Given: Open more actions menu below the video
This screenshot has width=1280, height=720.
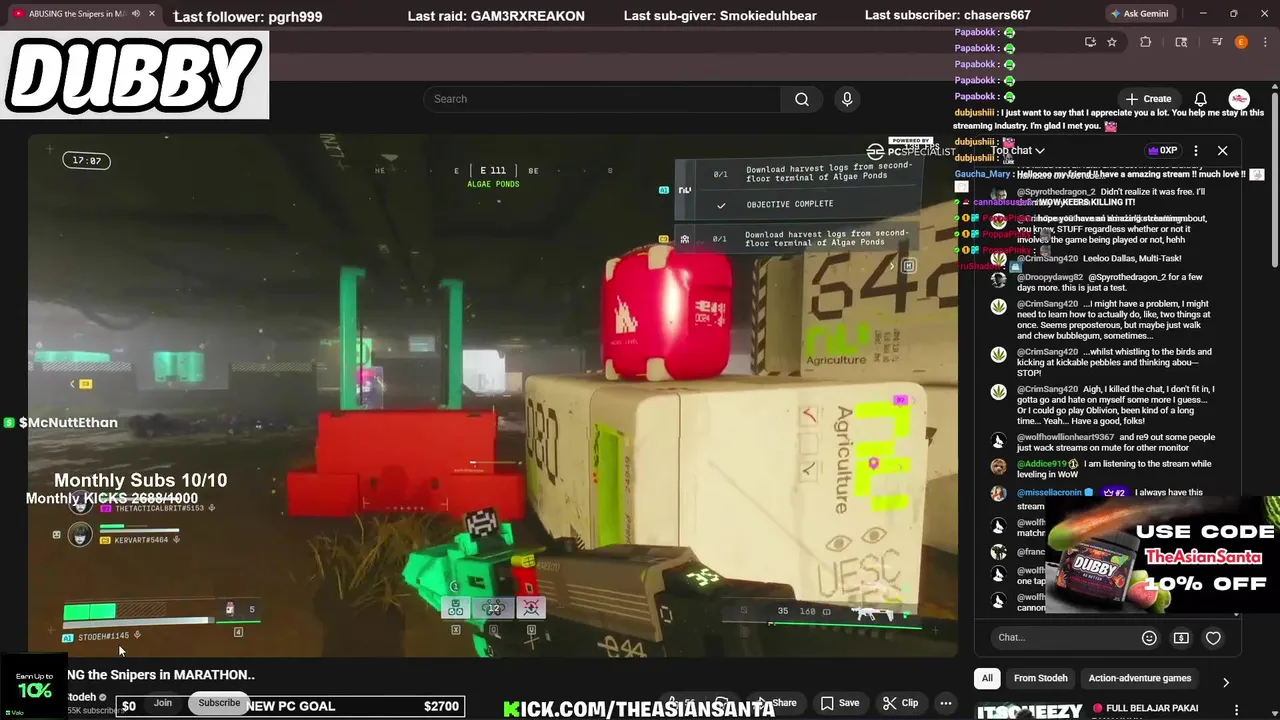Looking at the screenshot, I should pos(945,703).
